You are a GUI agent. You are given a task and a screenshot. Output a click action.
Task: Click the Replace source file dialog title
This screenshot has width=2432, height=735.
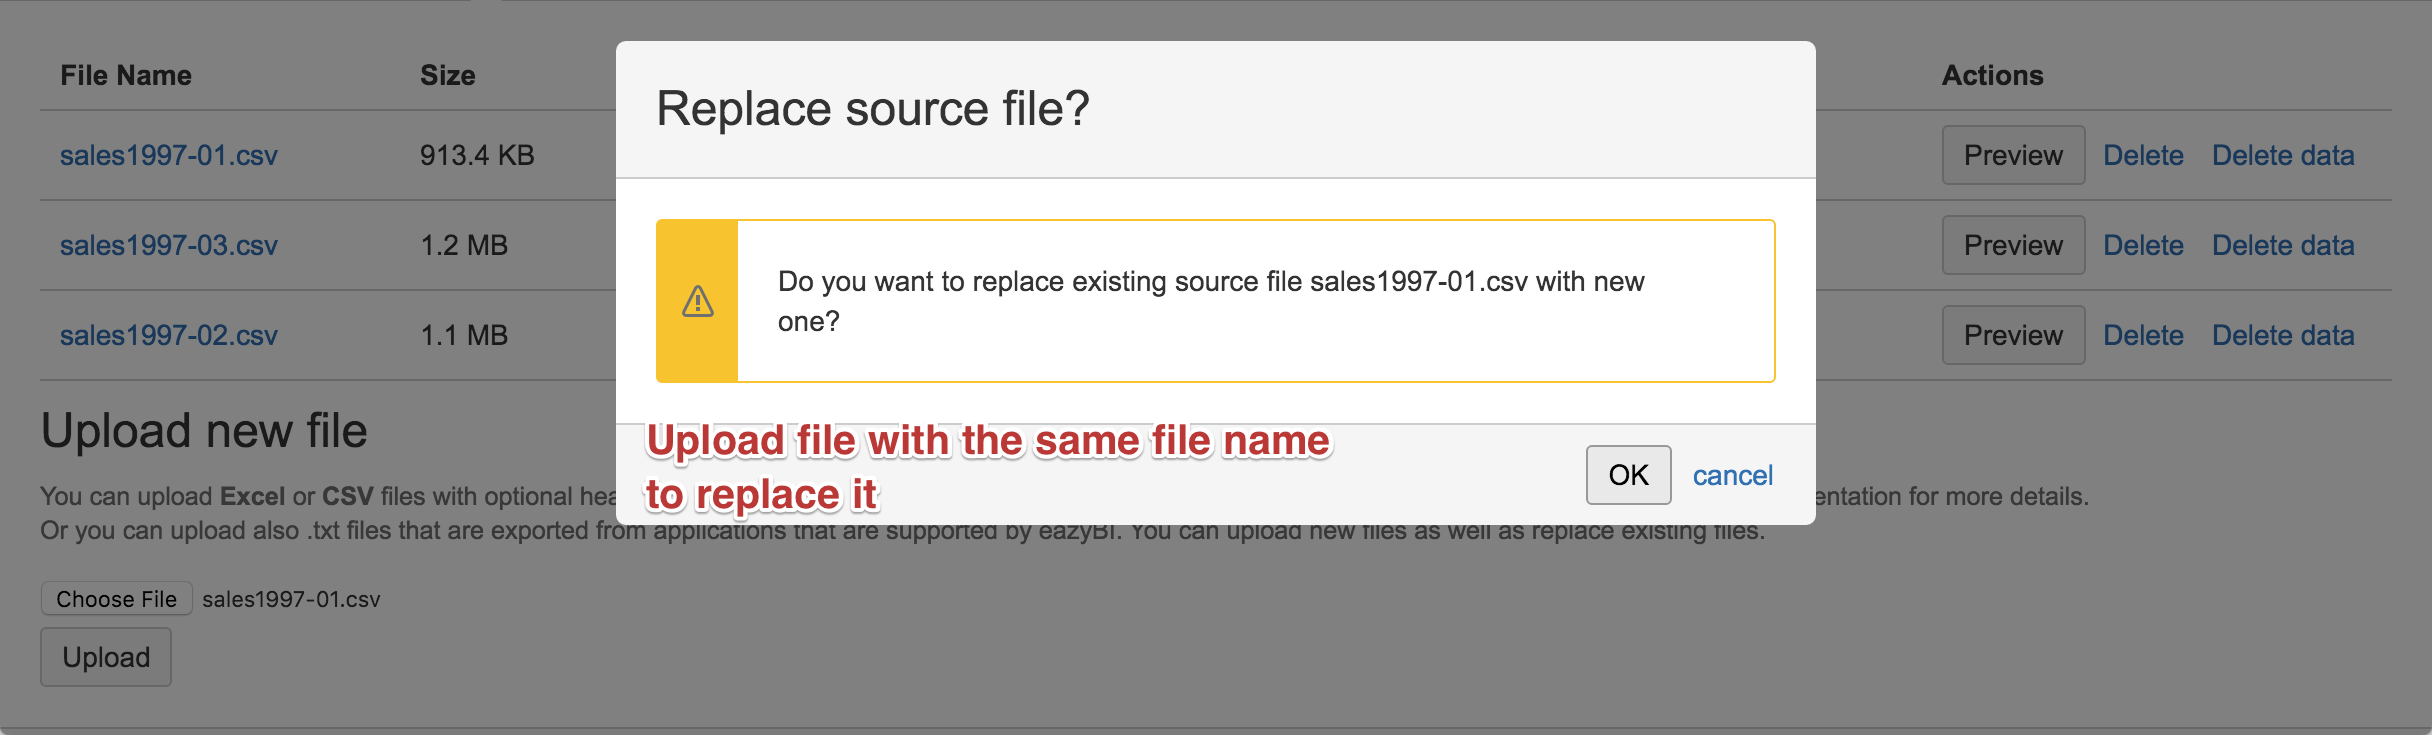point(872,108)
